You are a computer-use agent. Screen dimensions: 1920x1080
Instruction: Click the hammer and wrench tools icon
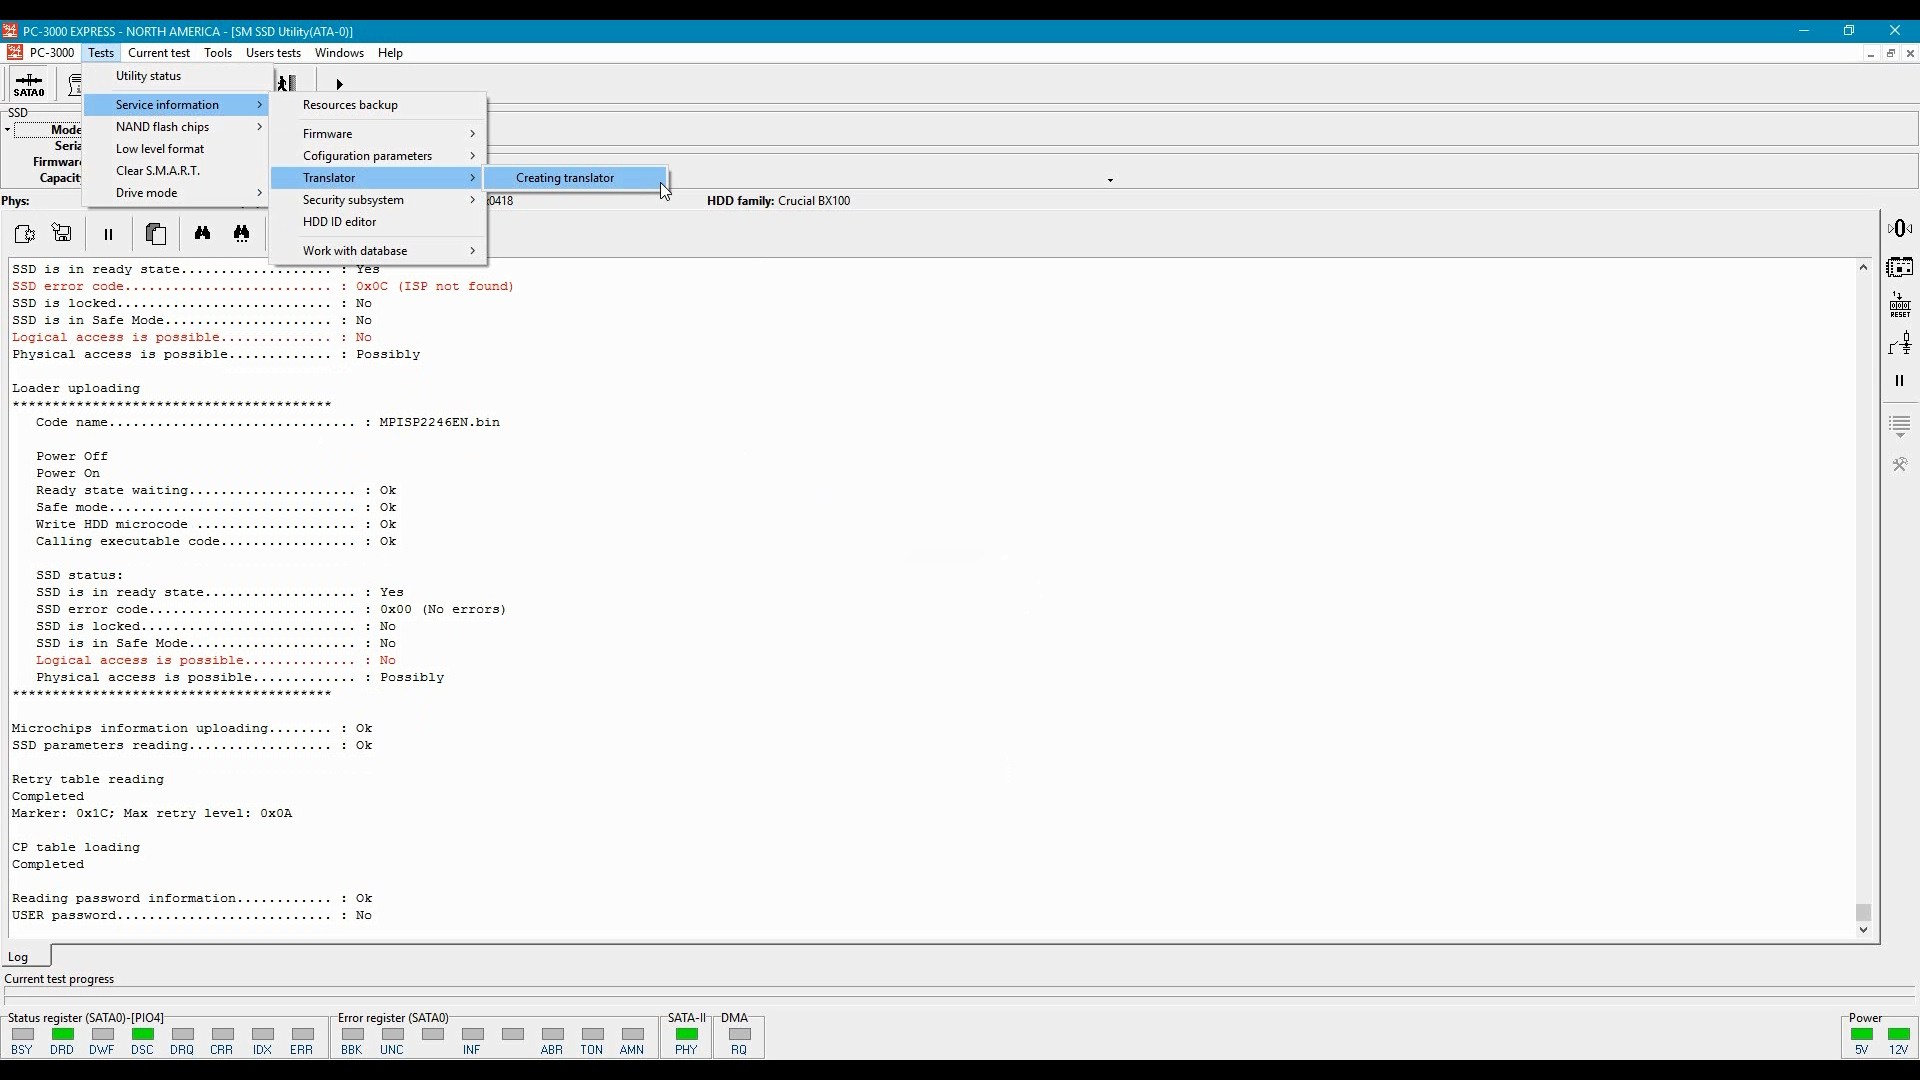click(x=1900, y=464)
